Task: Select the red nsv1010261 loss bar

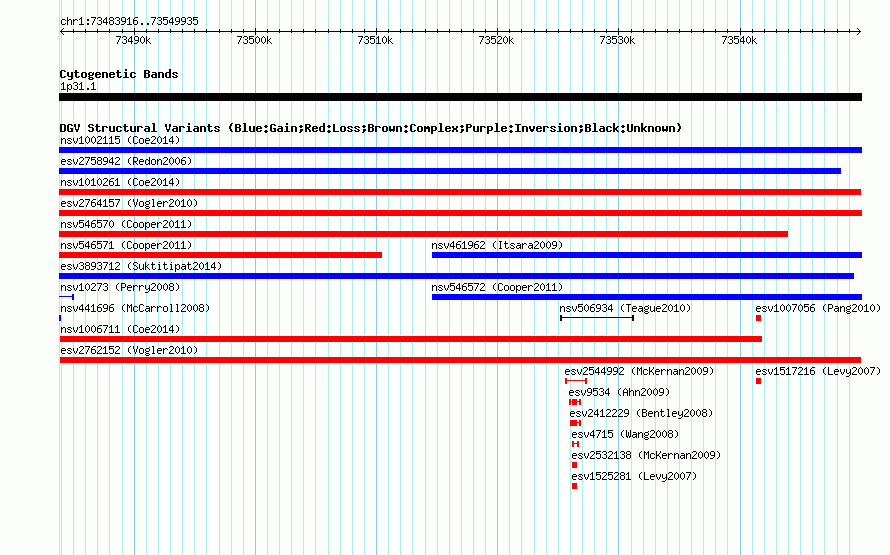Action: pos(460,192)
